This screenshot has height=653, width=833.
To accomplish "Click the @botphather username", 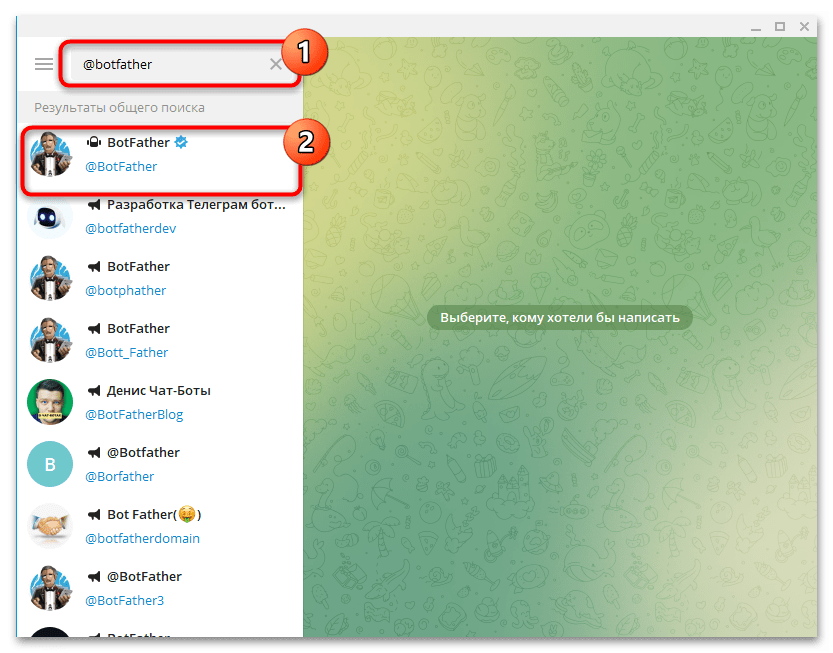I will pyautogui.click(x=126, y=291).
